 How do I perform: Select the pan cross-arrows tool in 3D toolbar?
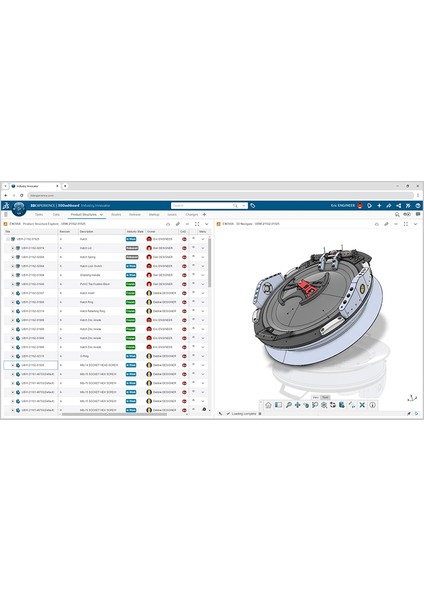(x=297, y=405)
